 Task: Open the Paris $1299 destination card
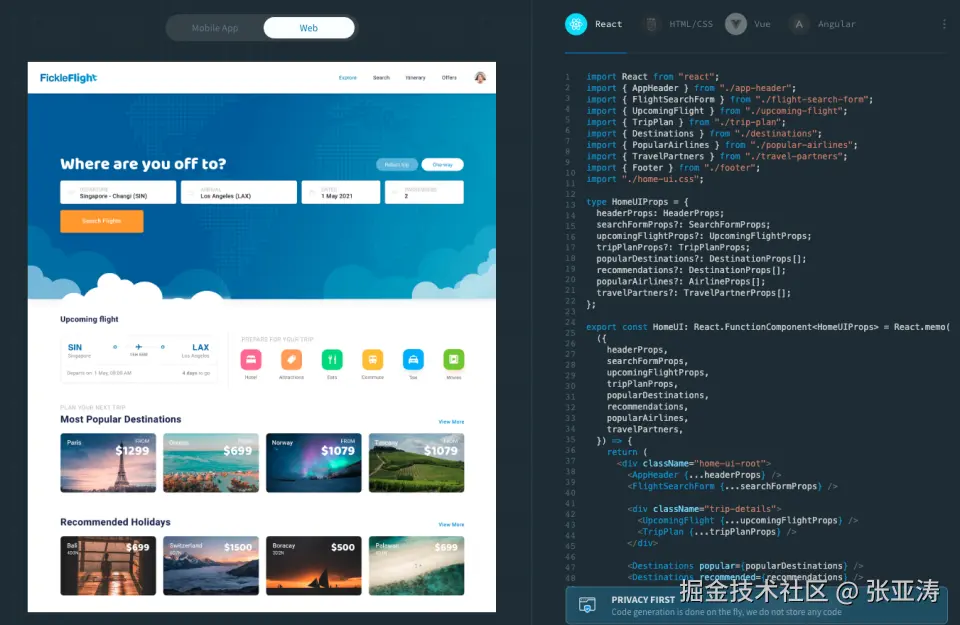click(108, 463)
